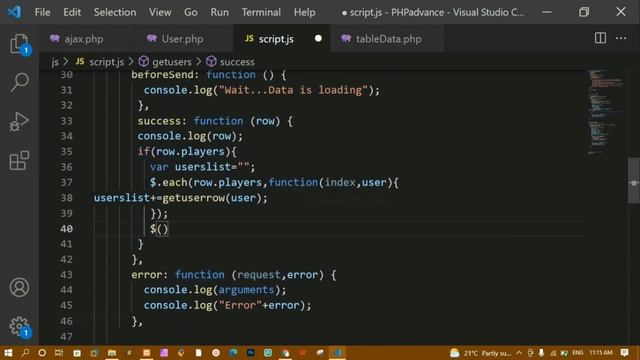Open the Selection menu
Viewport: 640px width, 360px height.
coord(115,12)
